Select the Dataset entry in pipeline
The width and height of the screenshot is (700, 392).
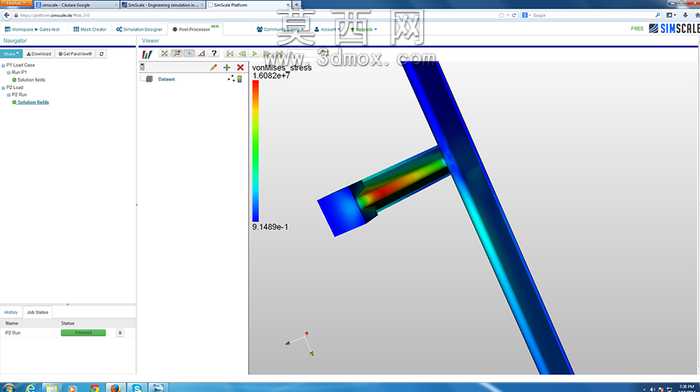(167, 79)
